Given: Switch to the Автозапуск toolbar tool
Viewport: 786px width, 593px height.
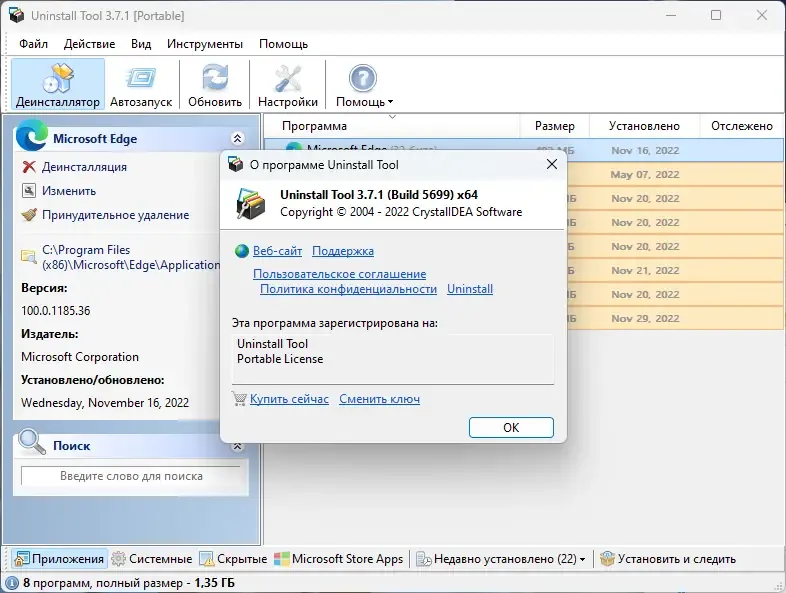Looking at the screenshot, I should pos(141,84).
